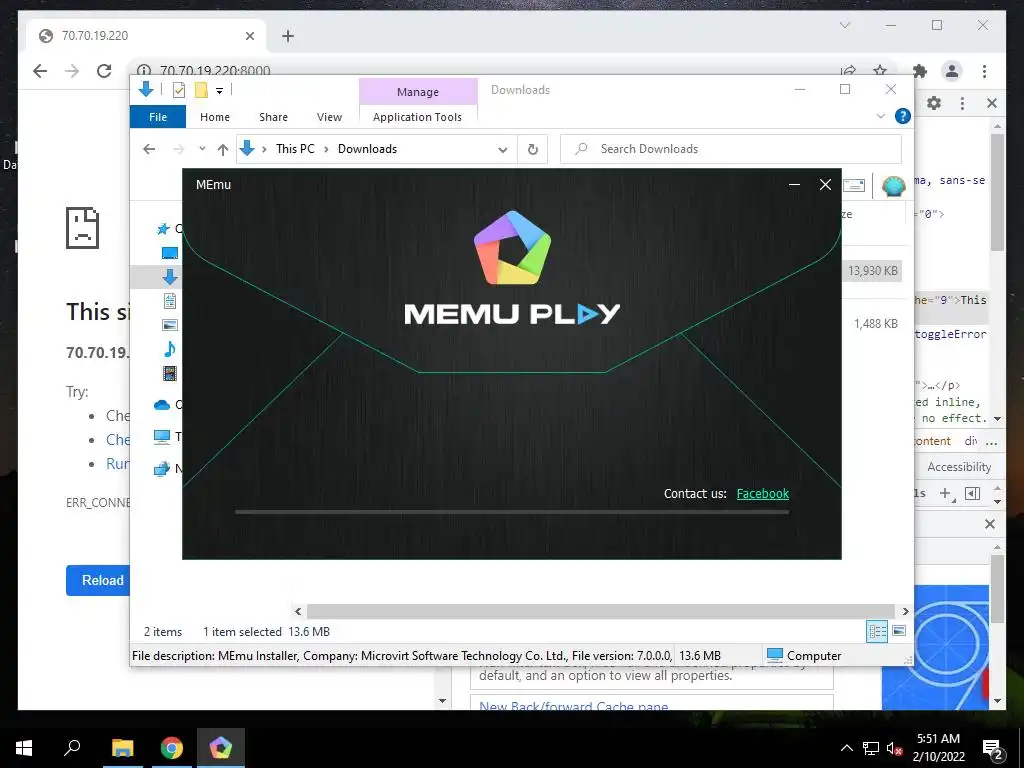This screenshot has width=1024, height=768.
Task: Open the Action Center notifications icon
Action: pos(992,748)
